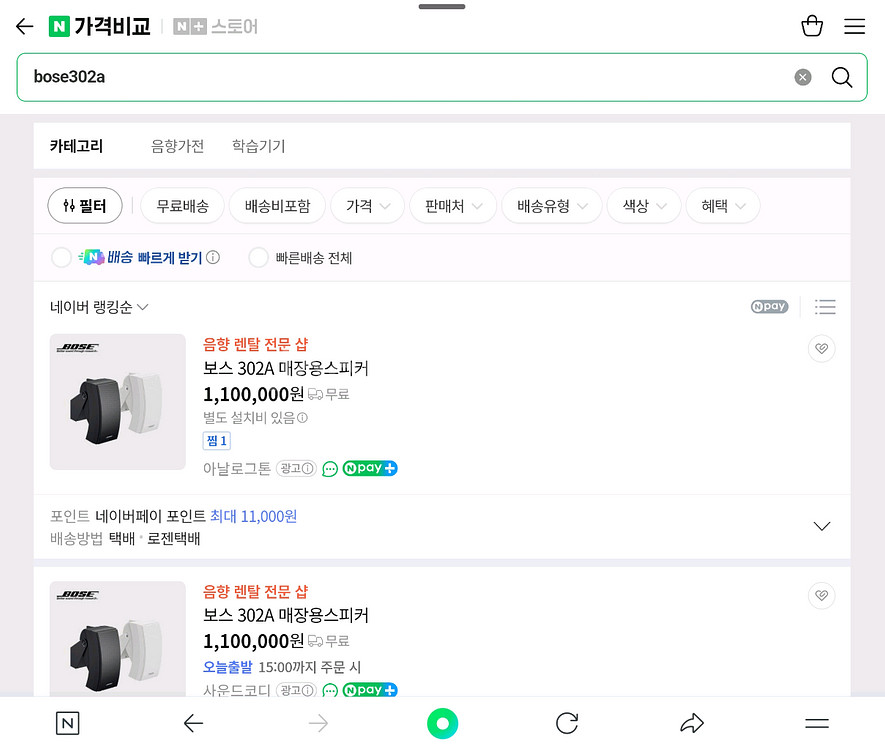Tap the green Naver home circle
Screen dimensions: 885x750
tap(442, 723)
